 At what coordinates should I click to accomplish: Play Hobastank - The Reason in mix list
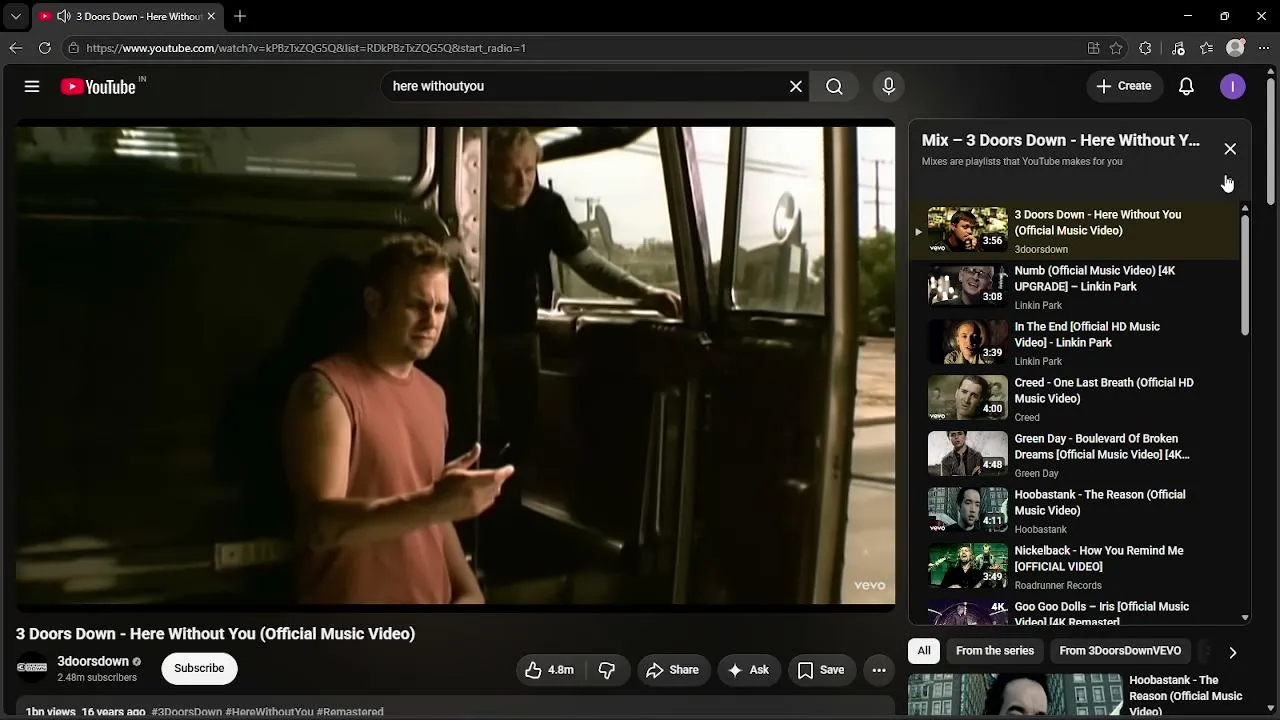pyautogui.click(x=1075, y=511)
